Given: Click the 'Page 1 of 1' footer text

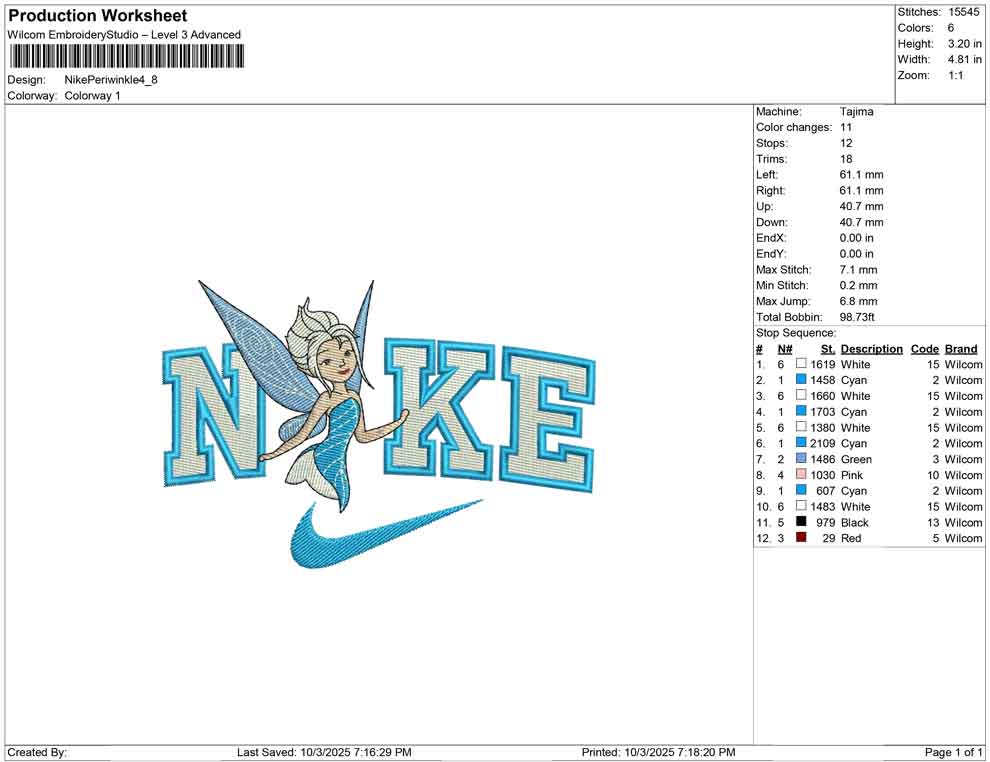Looking at the screenshot, I should [x=953, y=752].
